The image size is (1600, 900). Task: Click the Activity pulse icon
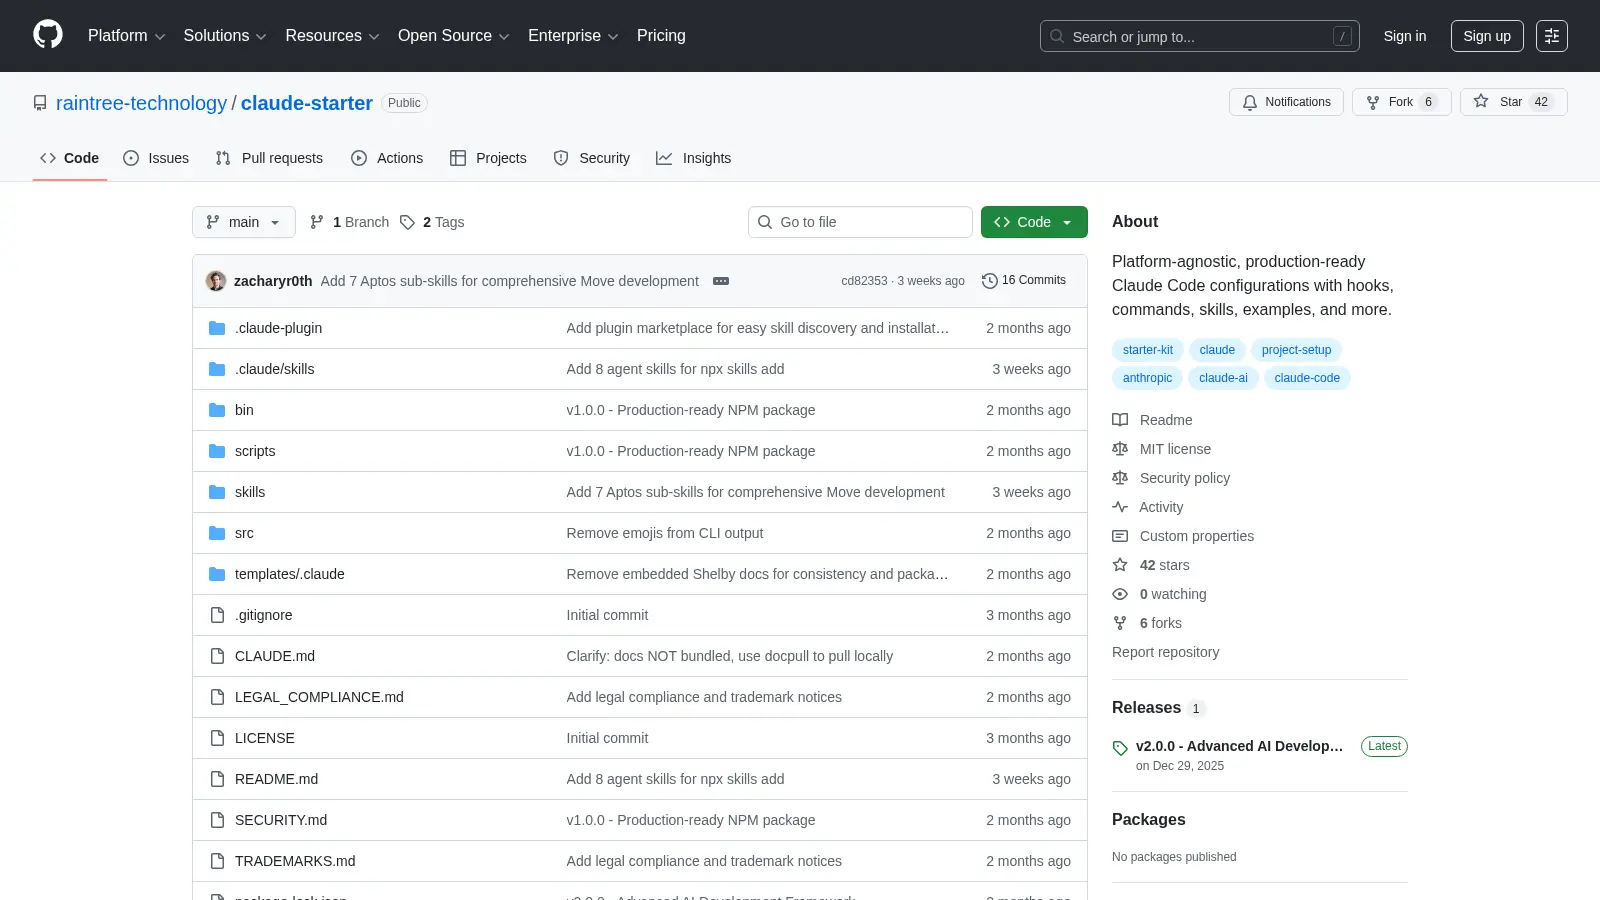point(1120,507)
